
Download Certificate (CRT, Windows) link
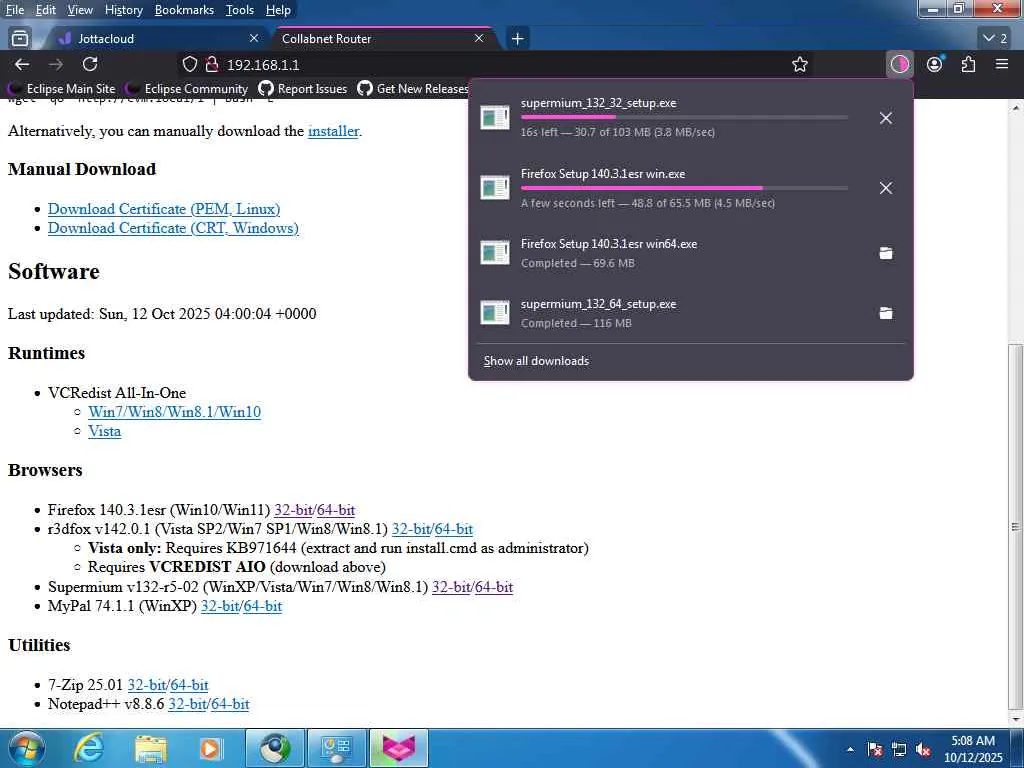coord(173,228)
